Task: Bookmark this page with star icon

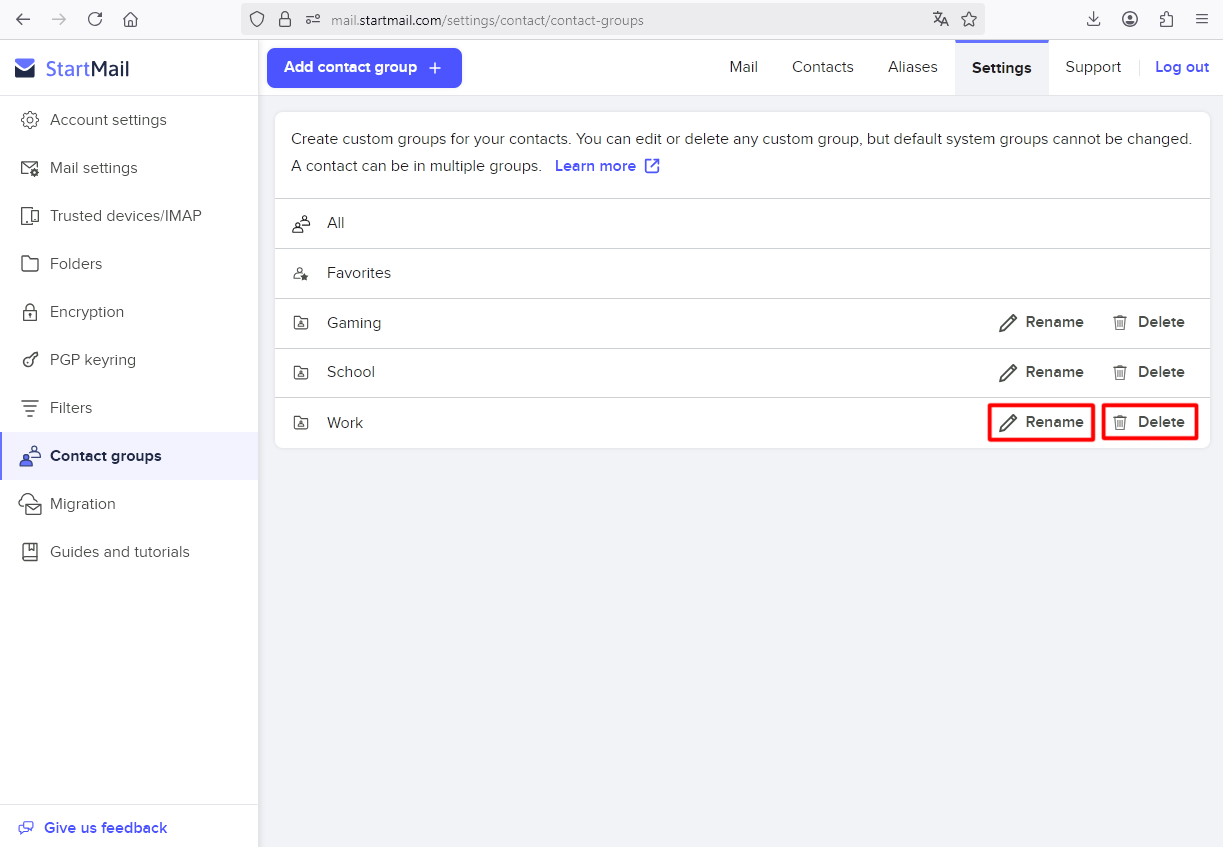Action: pos(969,19)
